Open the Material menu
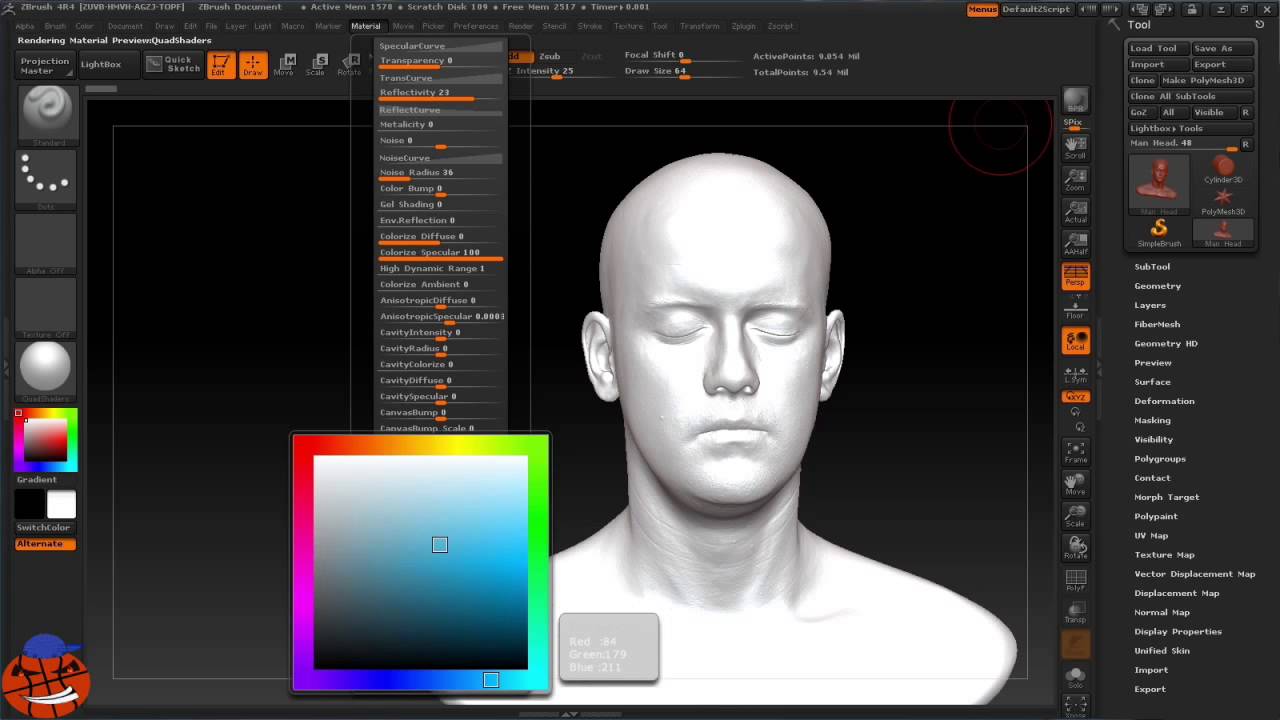The image size is (1280, 720). click(x=366, y=26)
